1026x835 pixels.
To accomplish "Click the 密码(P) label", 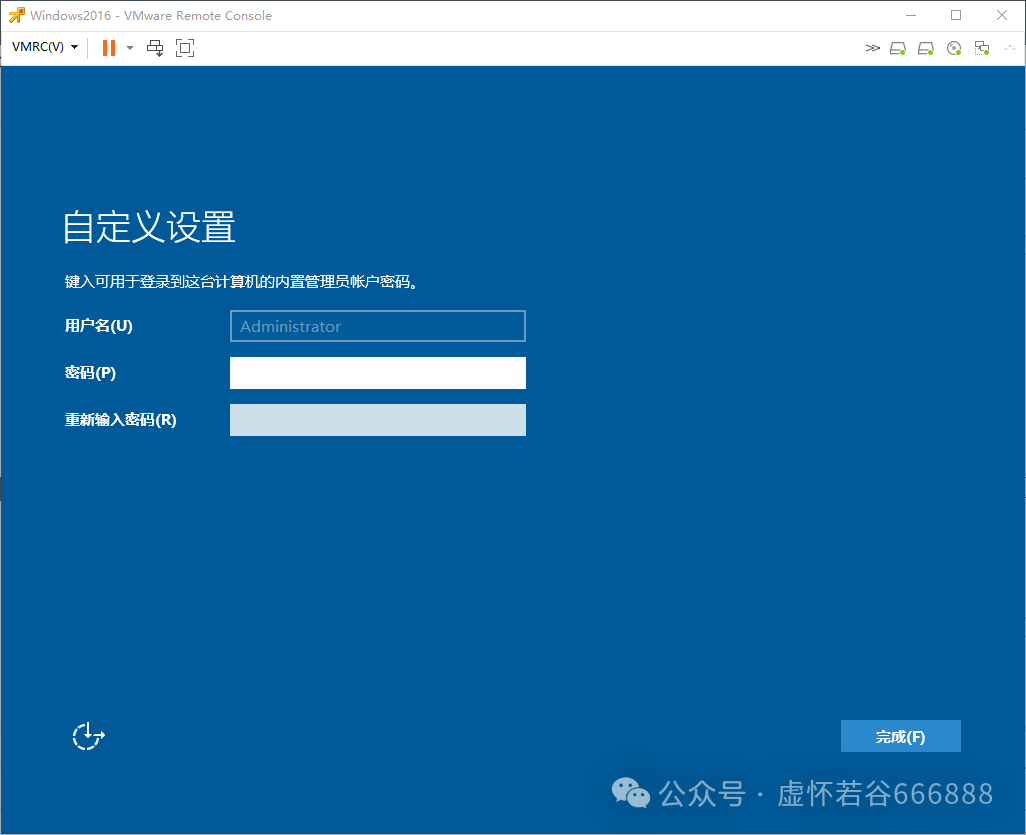I will (x=90, y=373).
